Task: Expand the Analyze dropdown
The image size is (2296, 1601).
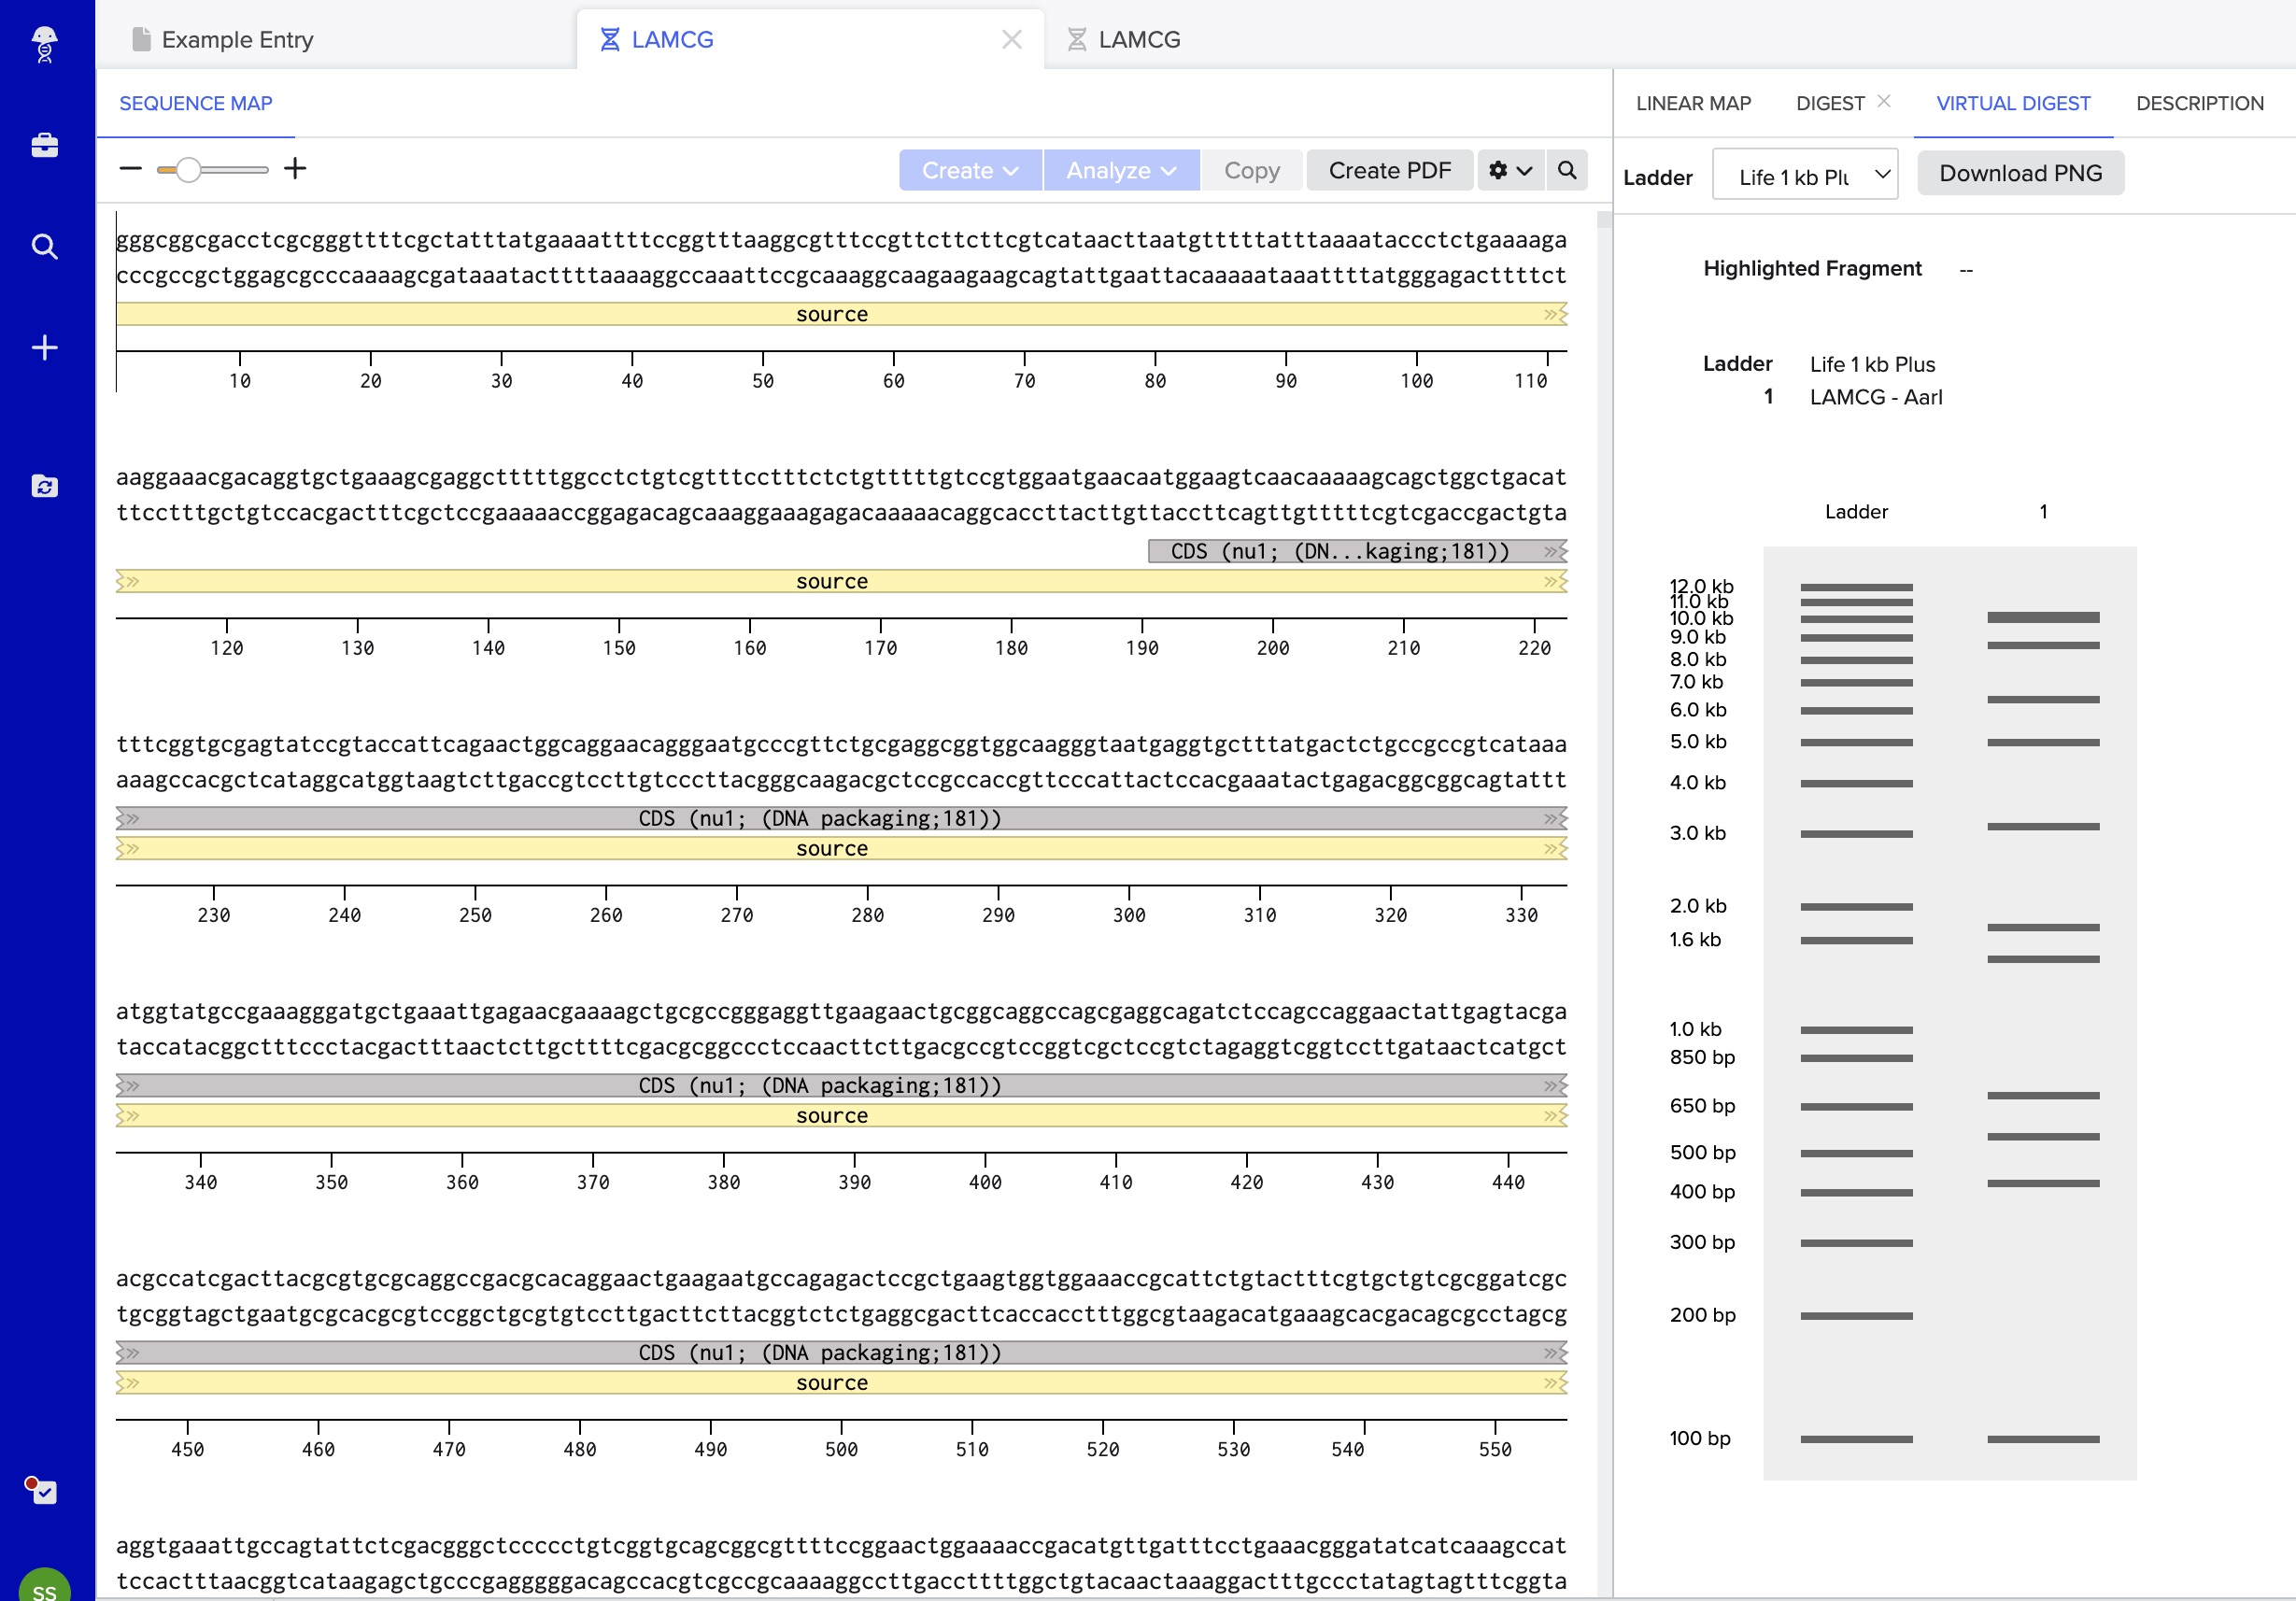Action: 1120,170
